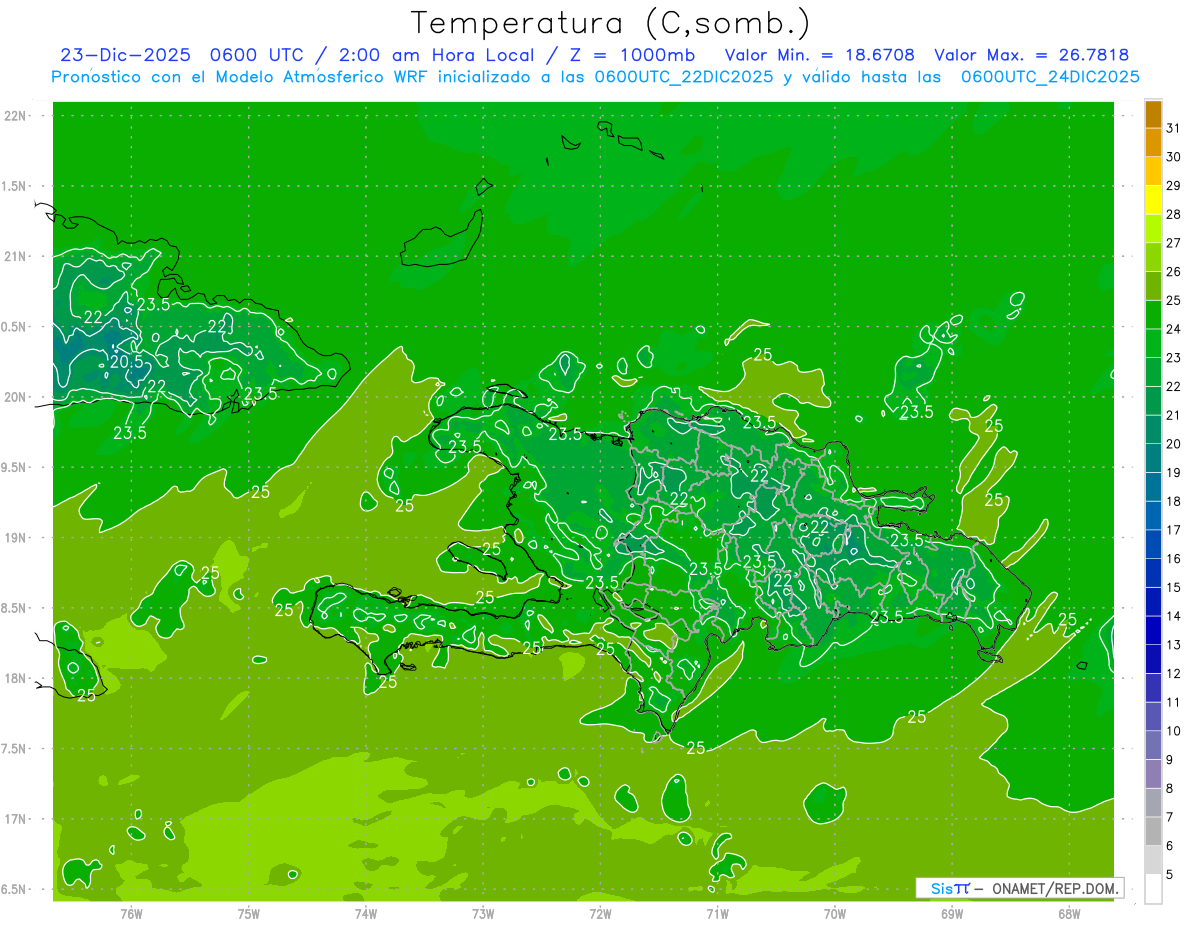The width and height of the screenshot is (1200, 927).
Task: Click the "73W" longitude axis label
Action: (483, 913)
